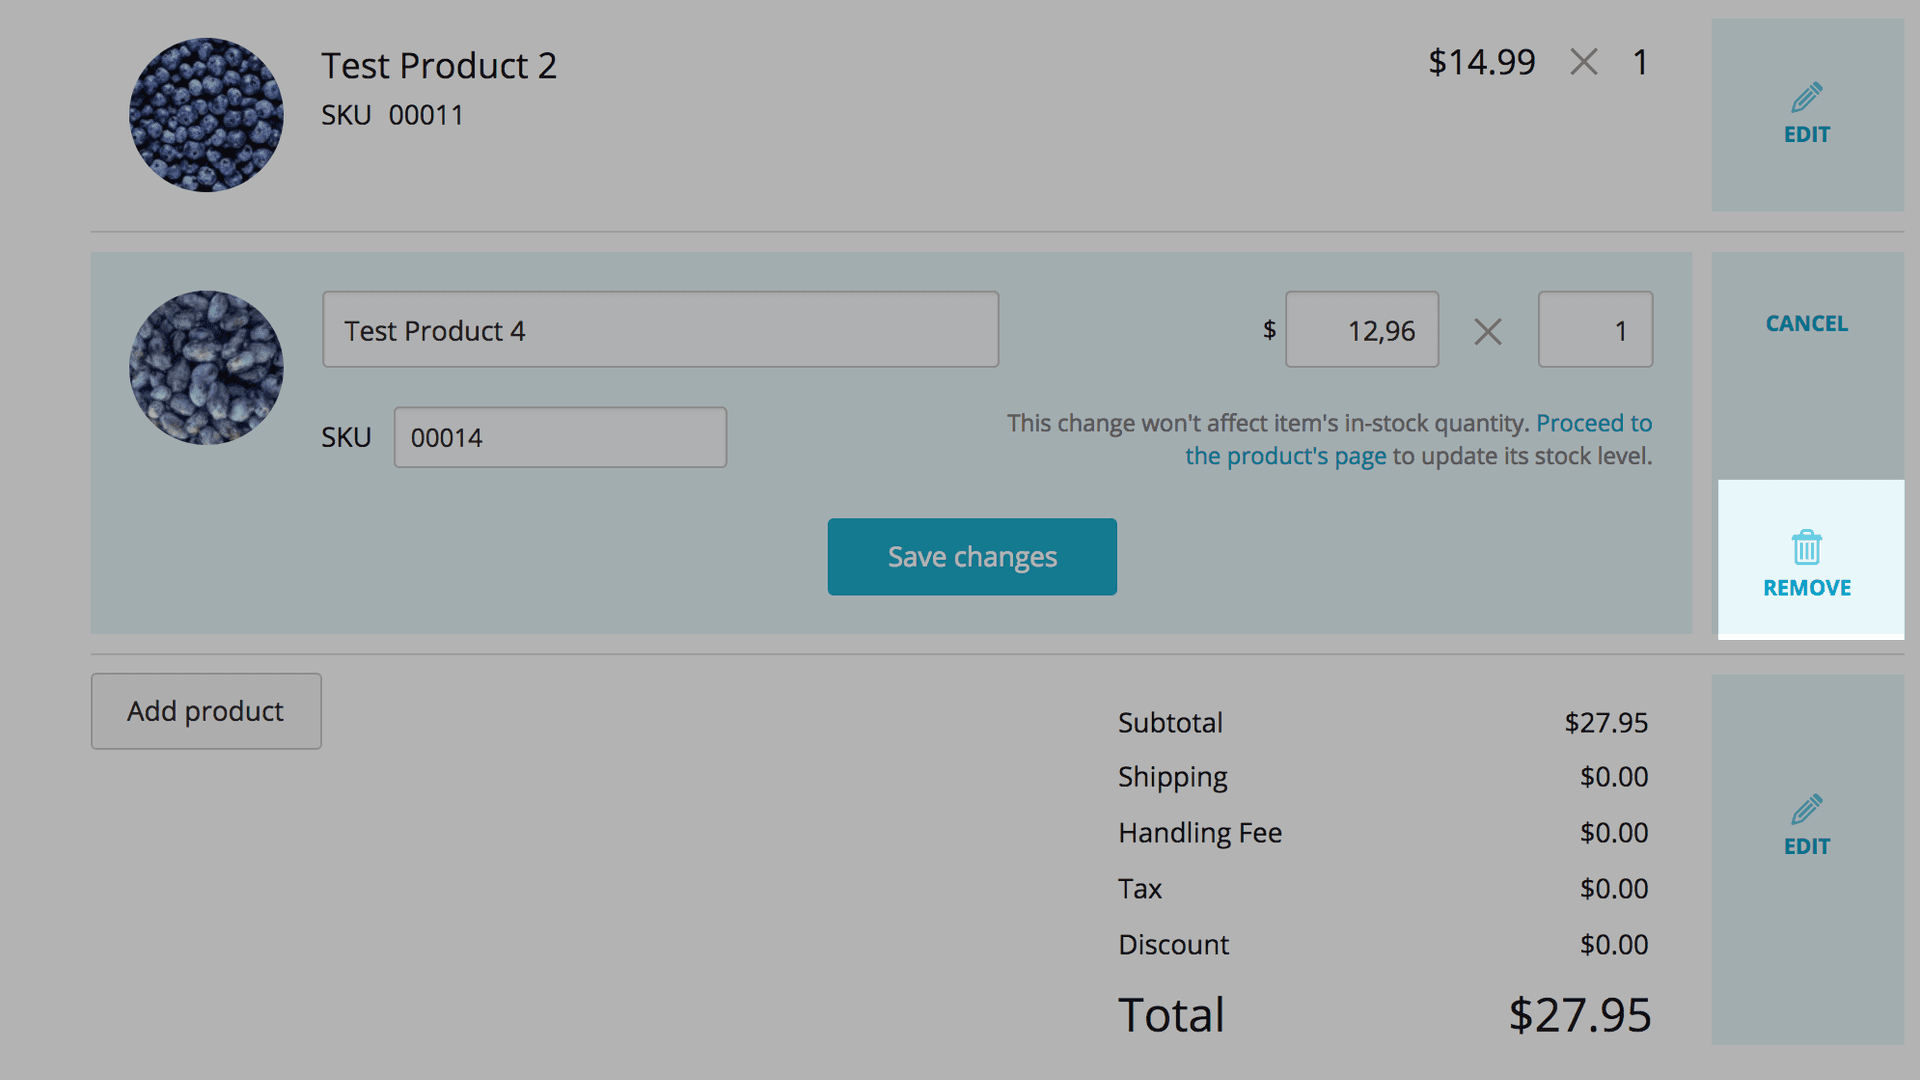
Task: Click the pencil Edit icon for Test Product 2
Action: point(1806,98)
